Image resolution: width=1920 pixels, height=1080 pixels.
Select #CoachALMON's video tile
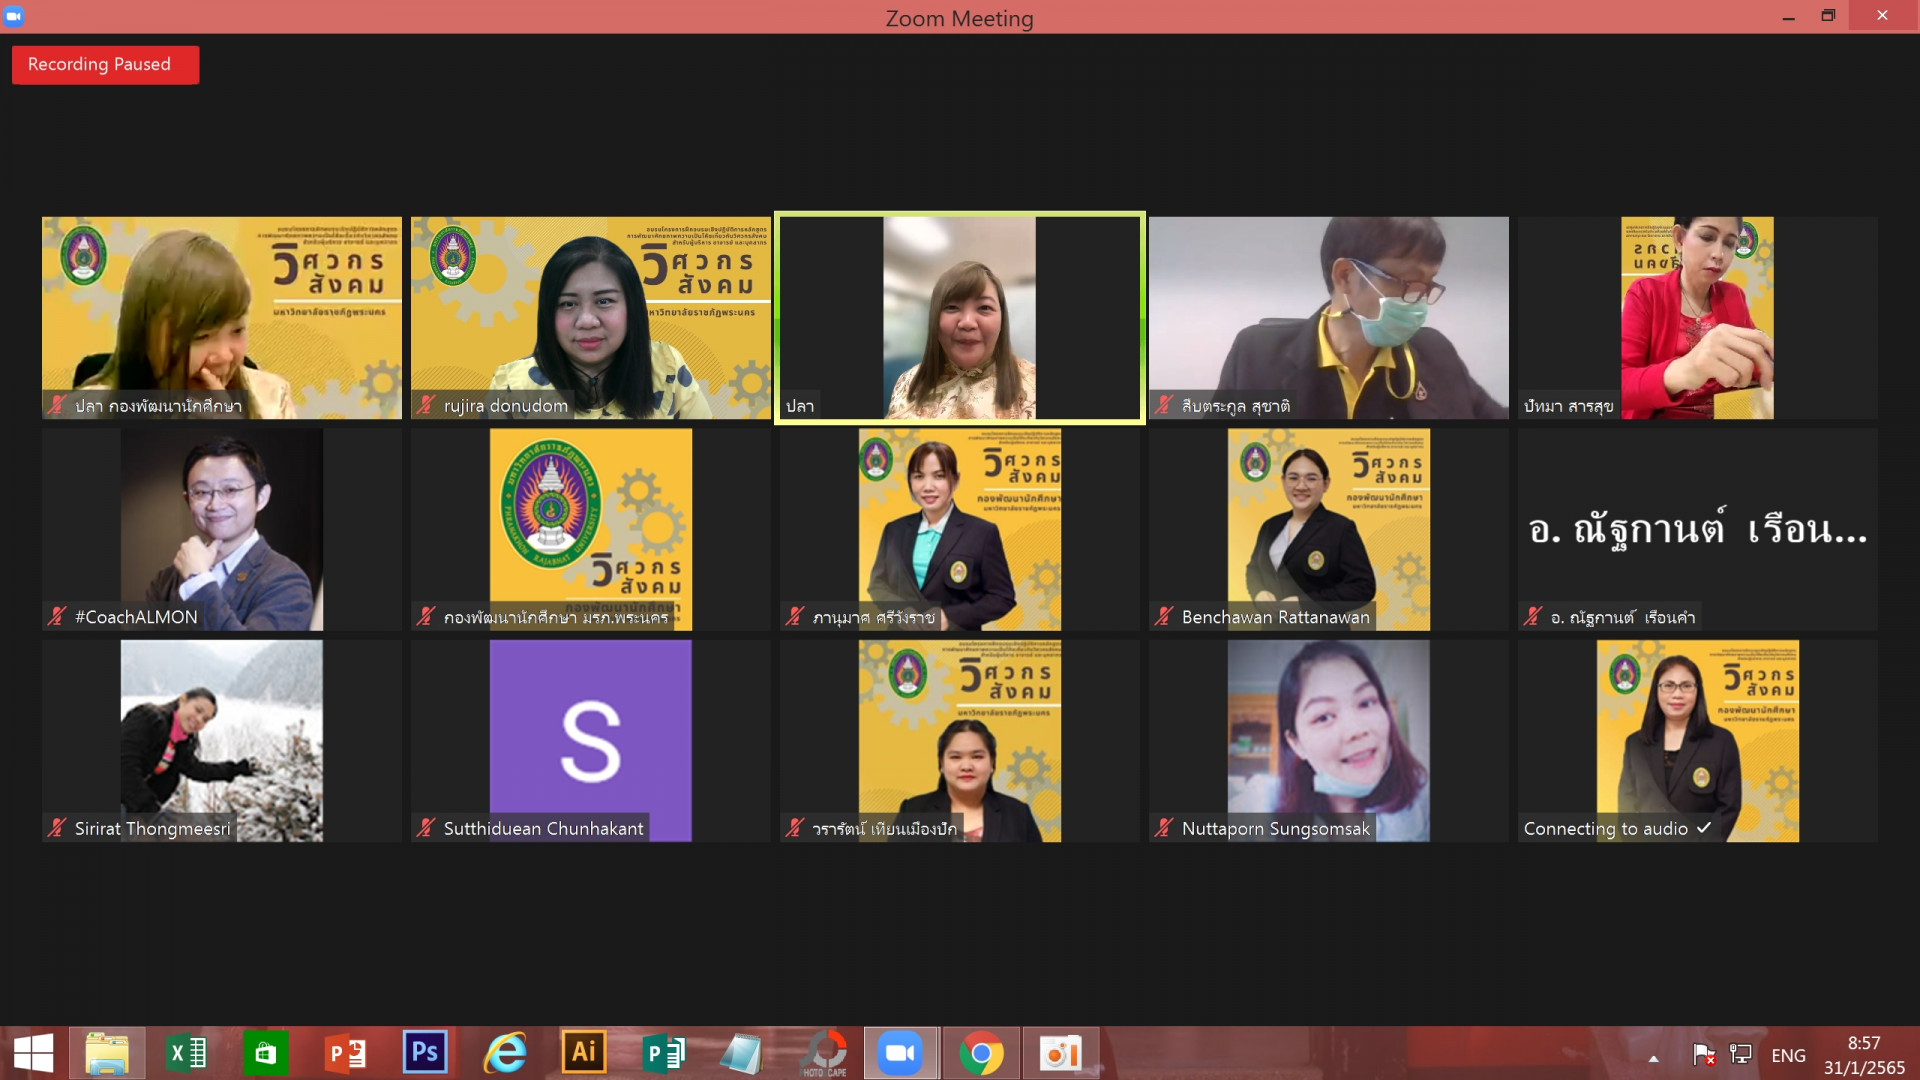pos(222,530)
